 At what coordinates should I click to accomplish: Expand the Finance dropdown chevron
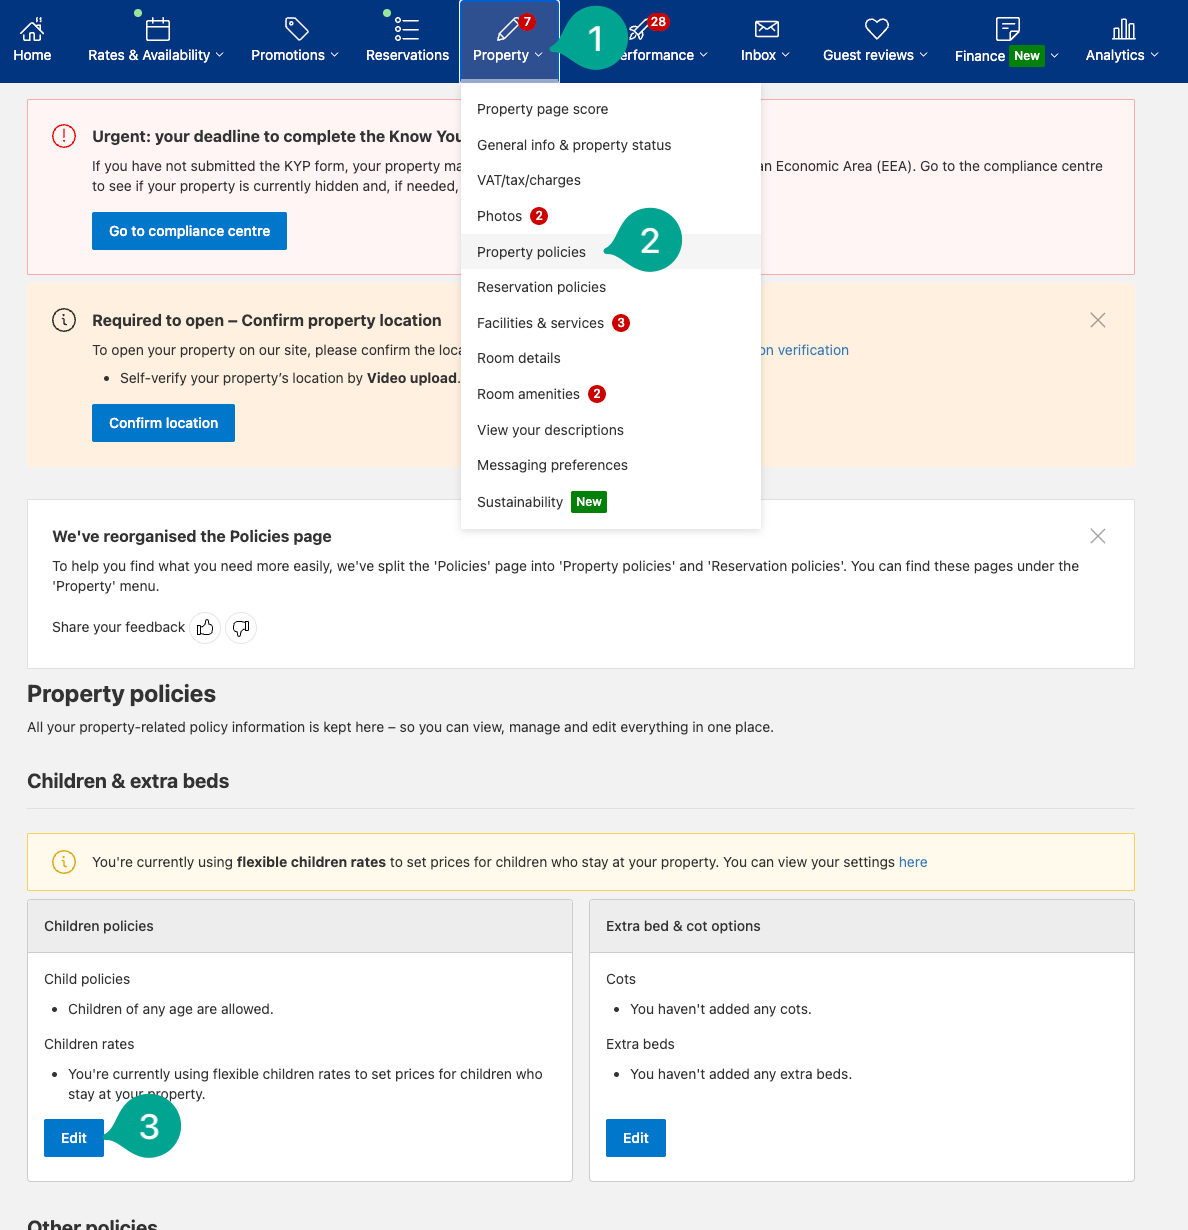tap(1055, 56)
